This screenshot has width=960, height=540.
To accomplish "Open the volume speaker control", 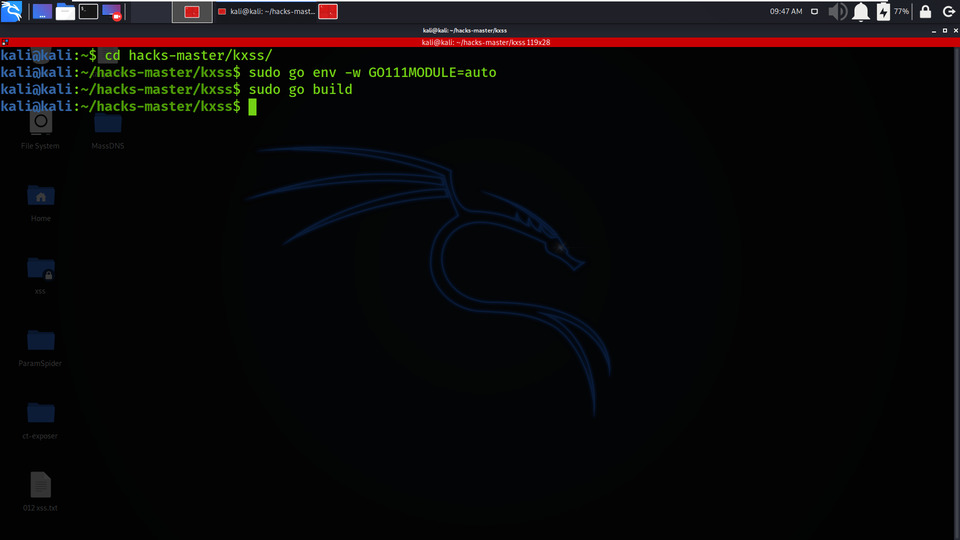I will pos(838,12).
